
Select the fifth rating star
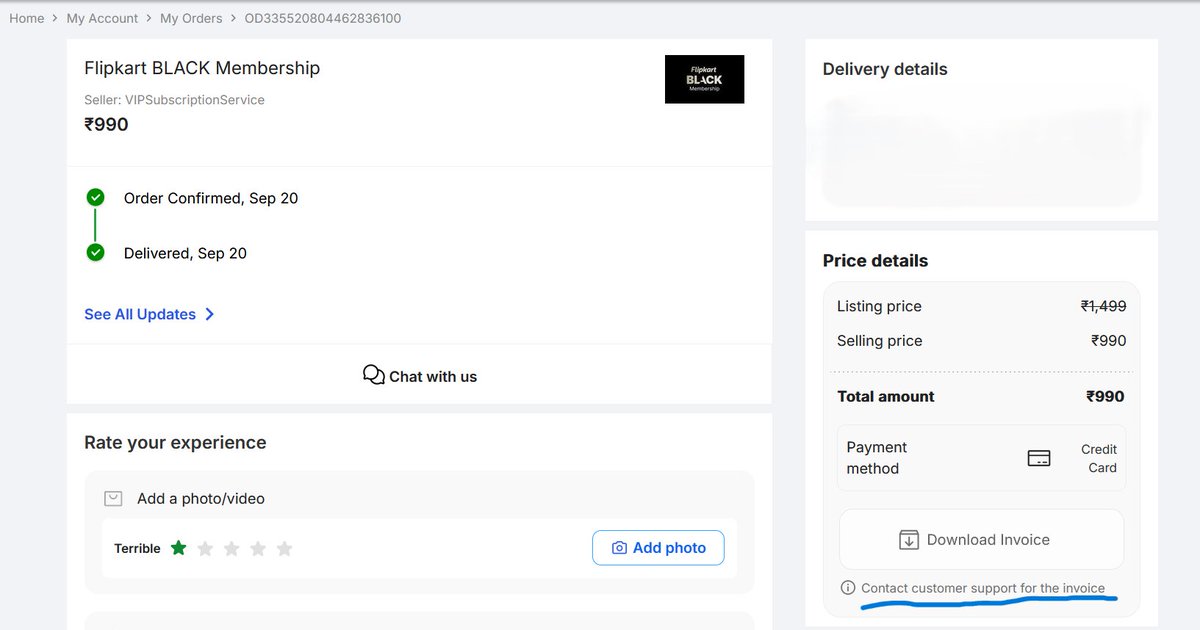coord(284,548)
